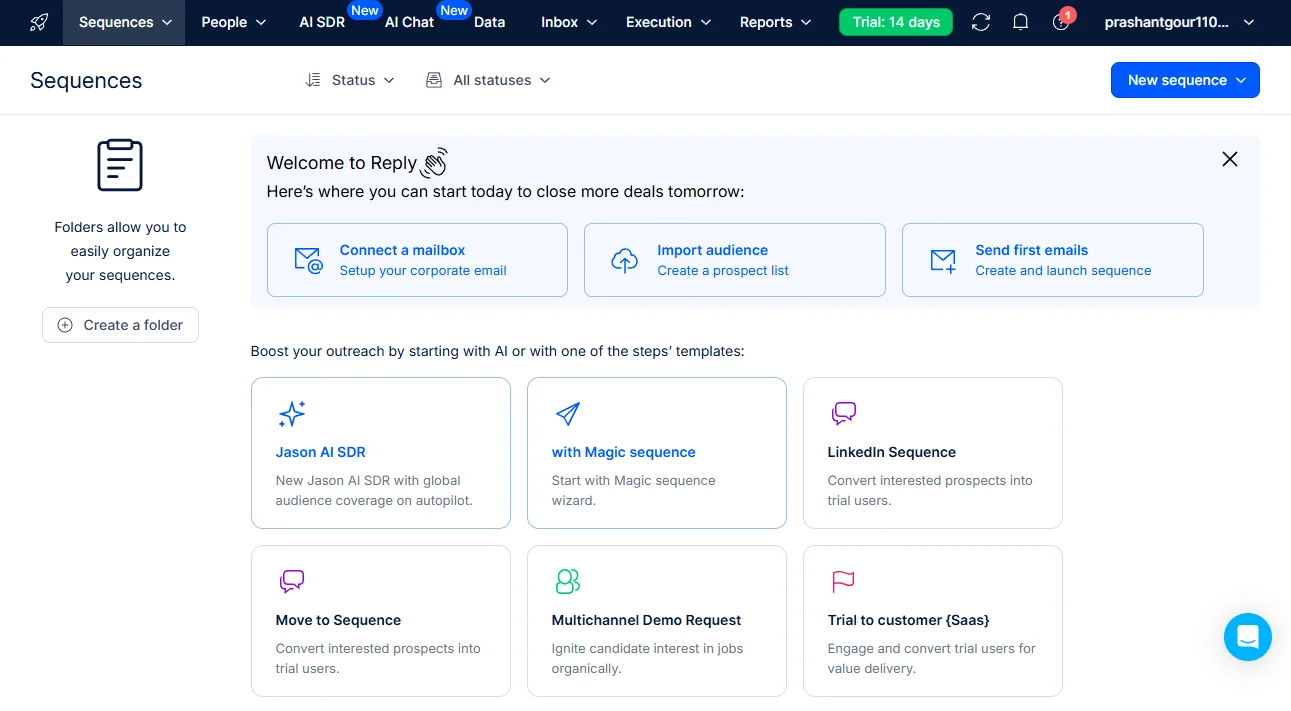The width and height of the screenshot is (1291, 711).
Task: Expand the Status sort dropdown
Action: [350, 80]
